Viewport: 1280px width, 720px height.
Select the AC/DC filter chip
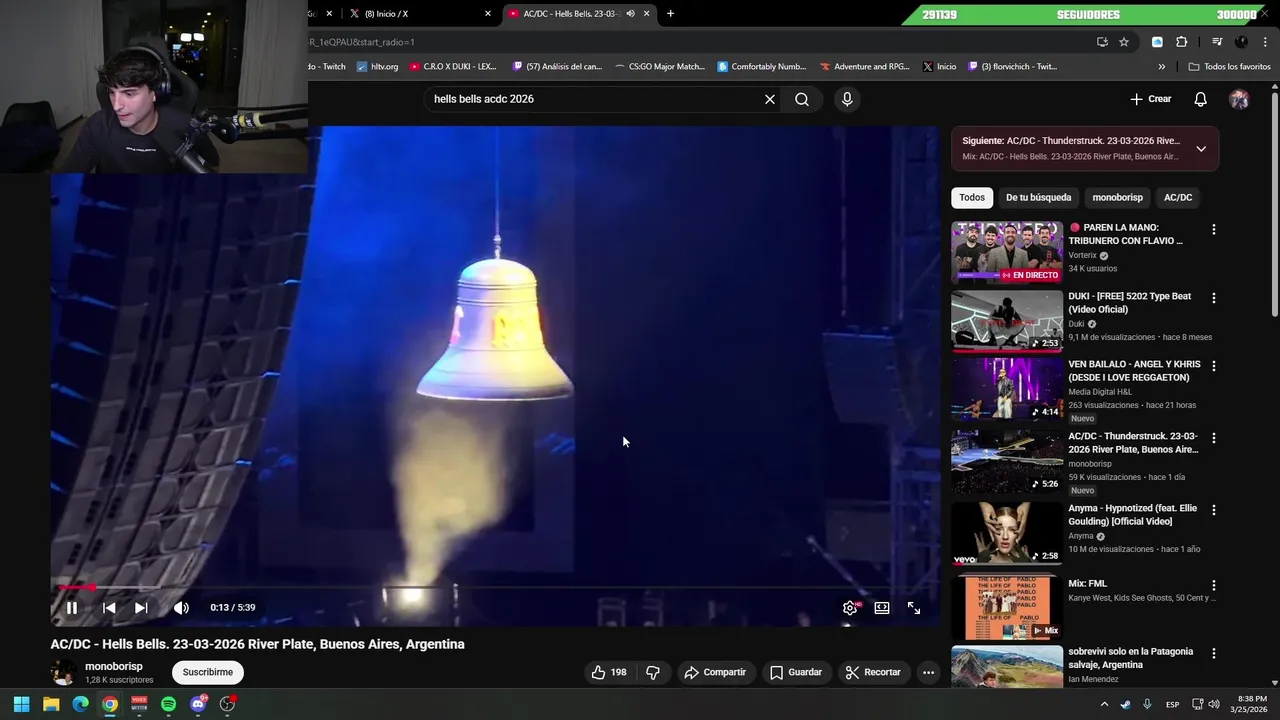coord(1178,197)
